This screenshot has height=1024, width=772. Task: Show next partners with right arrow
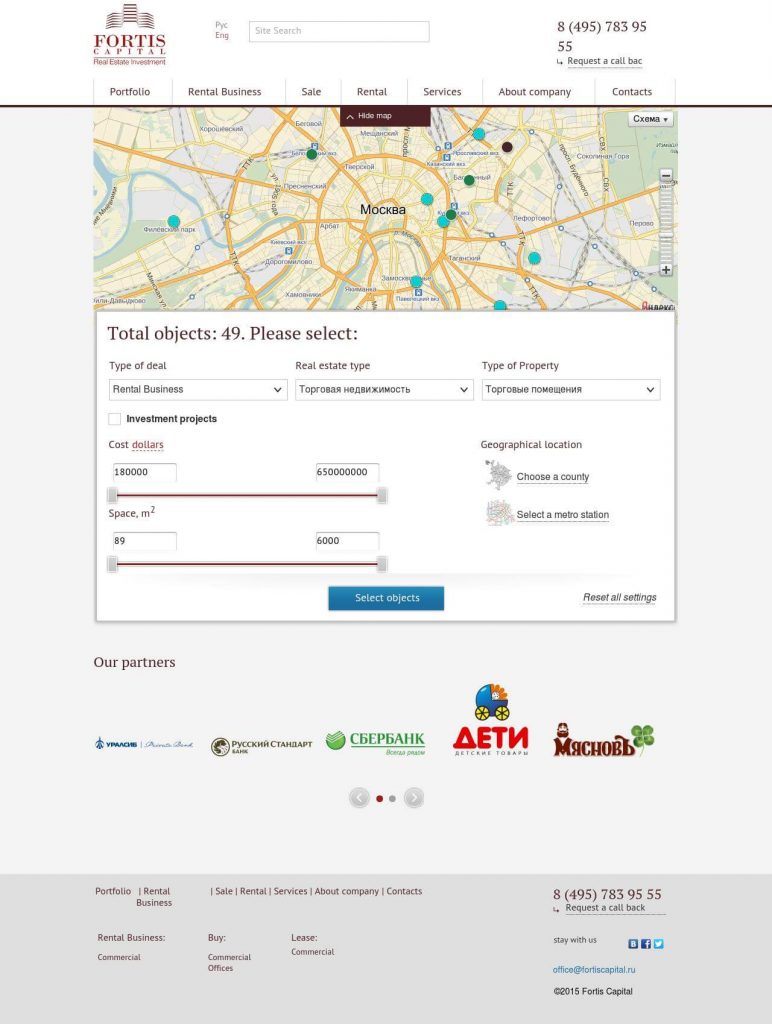click(414, 797)
